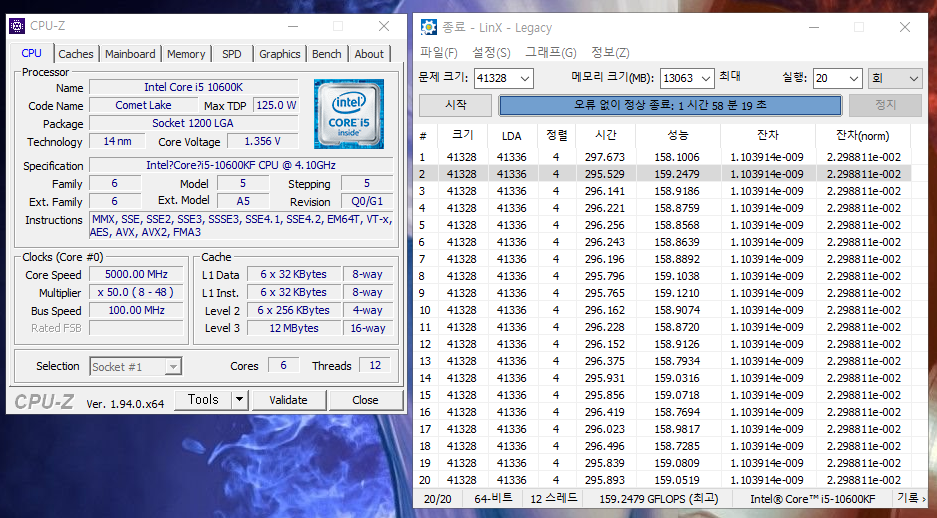Select result row 8 with 159.1038
This screenshot has width=937, height=518.
pos(663,276)
